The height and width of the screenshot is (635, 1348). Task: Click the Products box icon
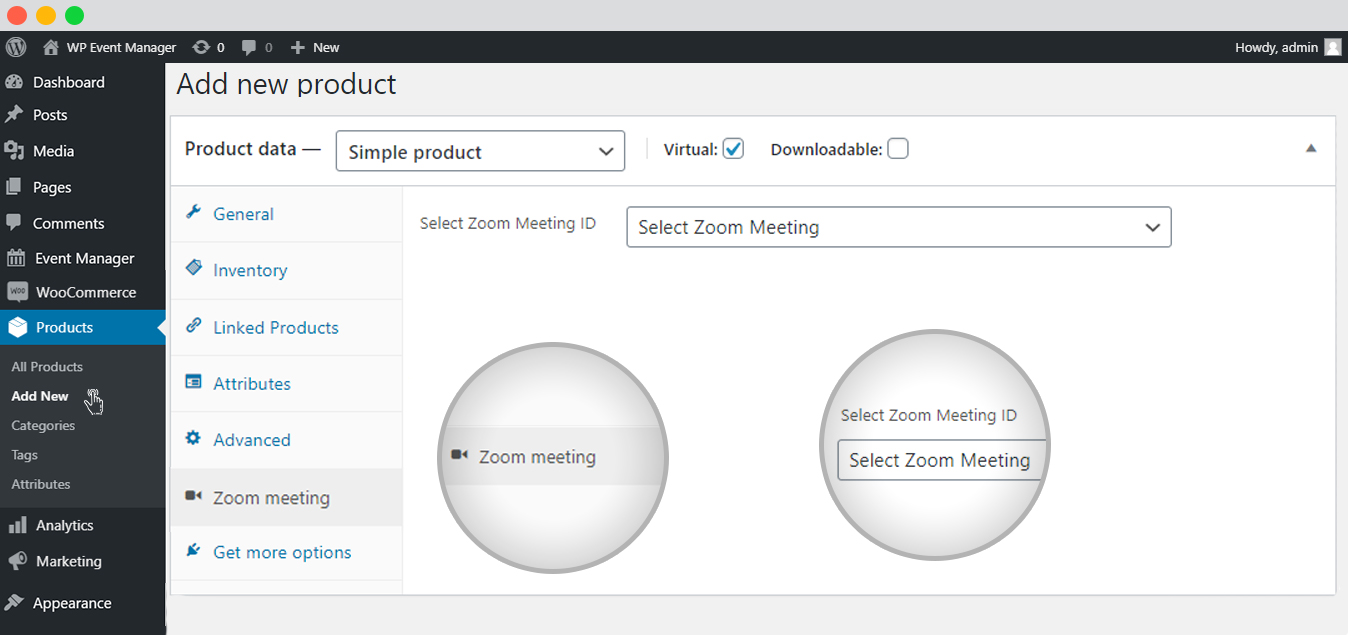pos(16,327)
